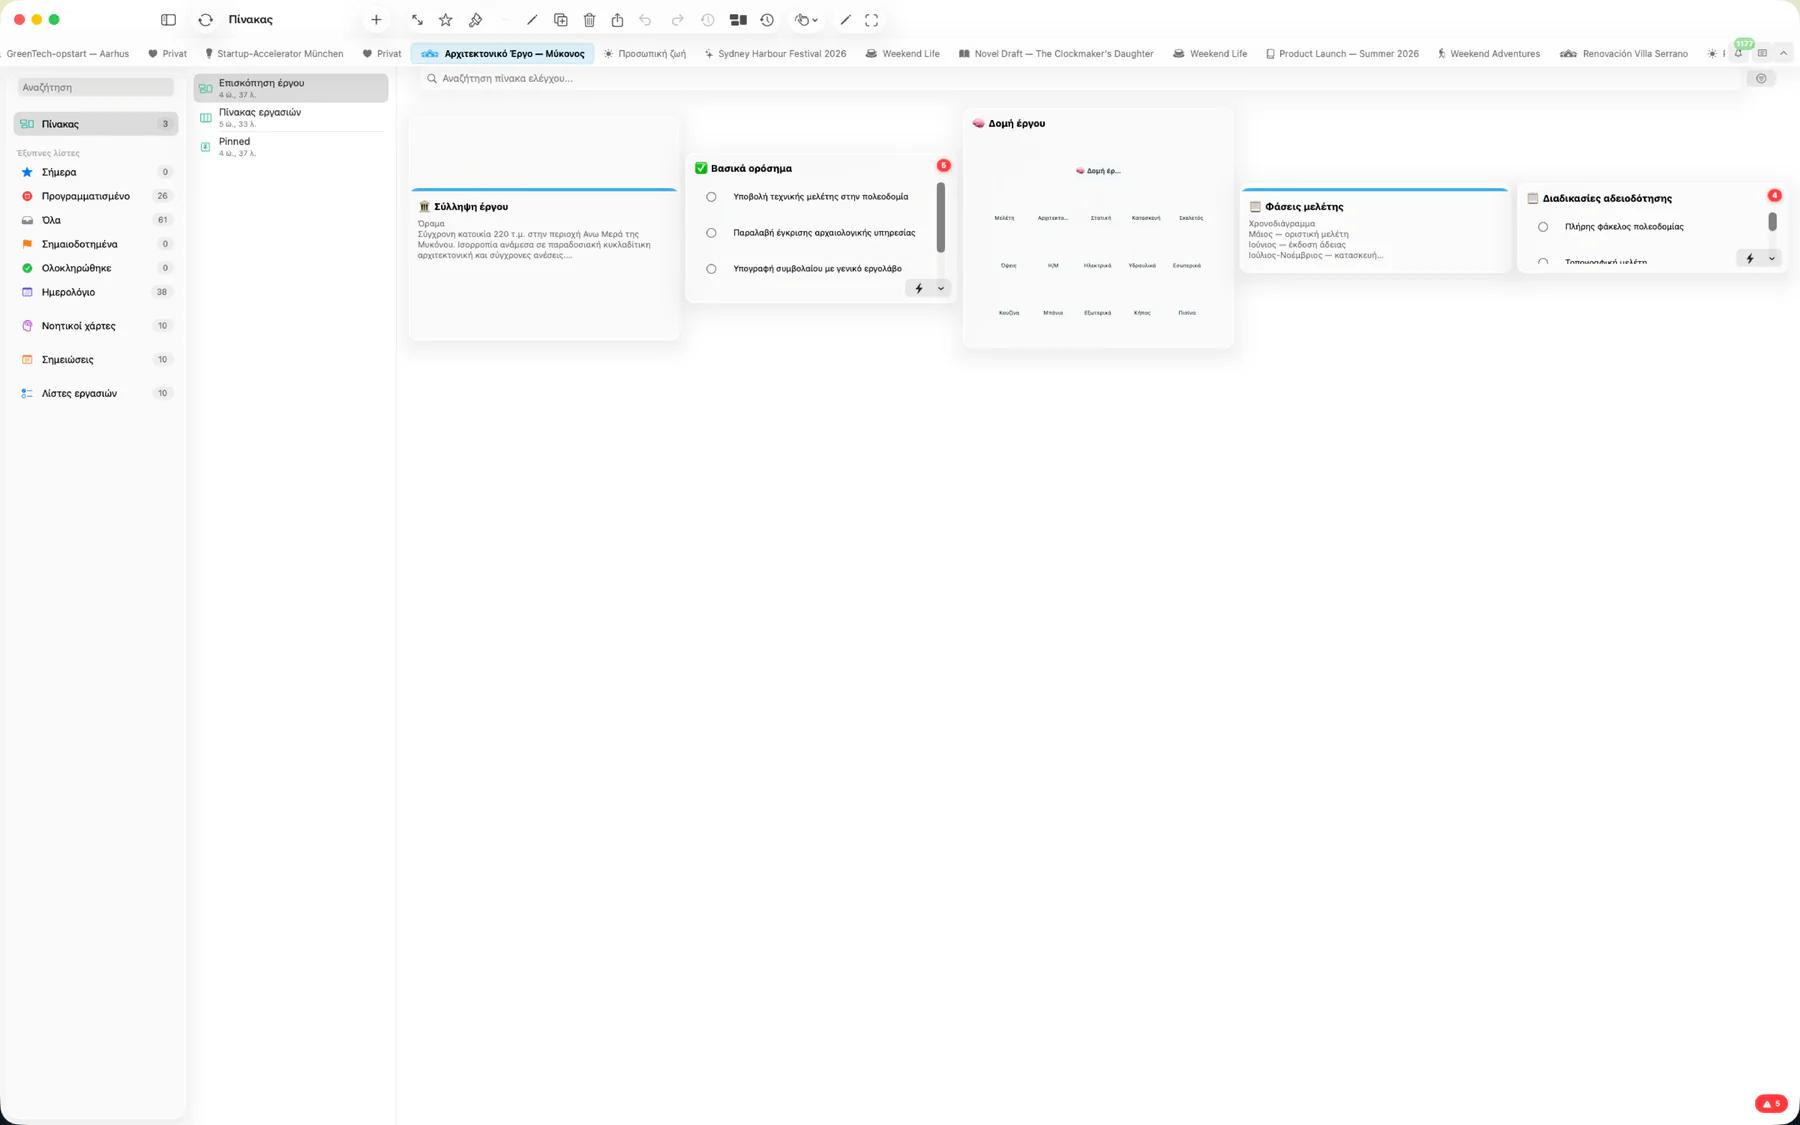Click the sidebar Αναζήτηση search field
1800x1125 pixels.
point(96,88)
